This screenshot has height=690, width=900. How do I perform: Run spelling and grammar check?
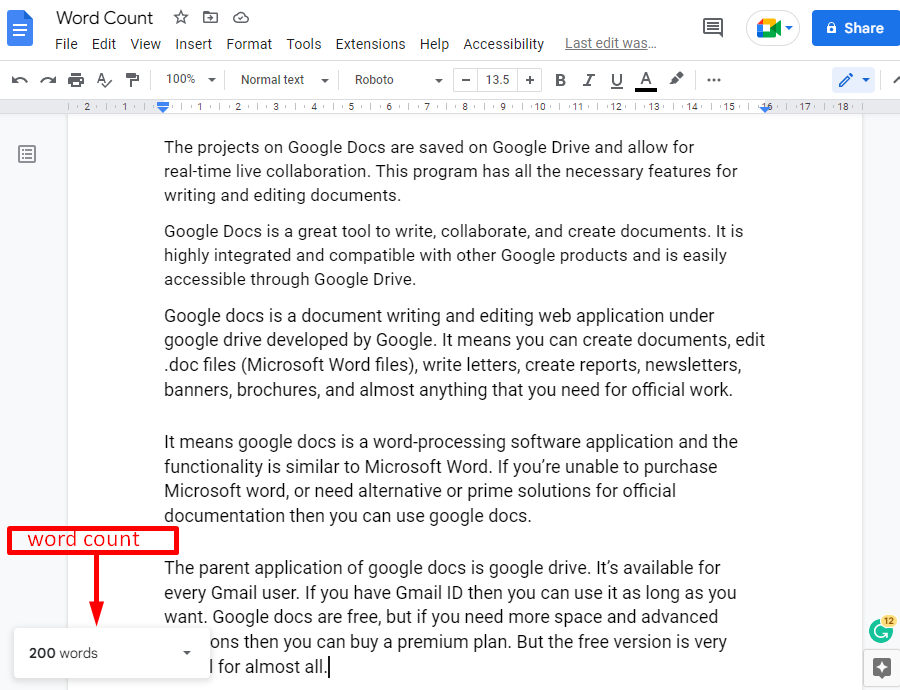point(104,80)
